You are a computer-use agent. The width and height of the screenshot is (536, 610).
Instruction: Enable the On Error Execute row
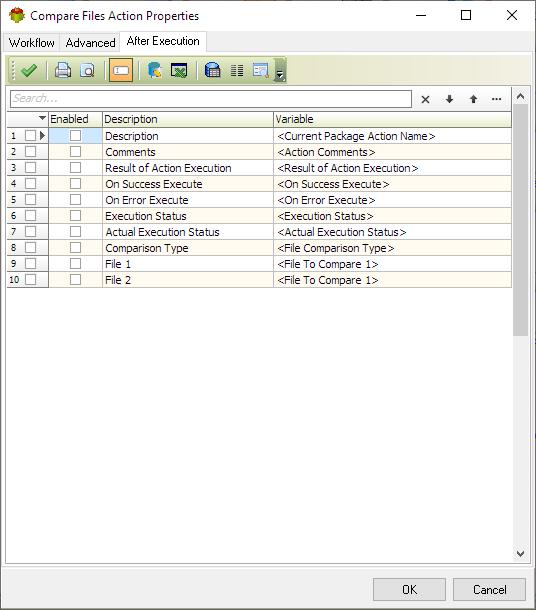tap(75, 199)
